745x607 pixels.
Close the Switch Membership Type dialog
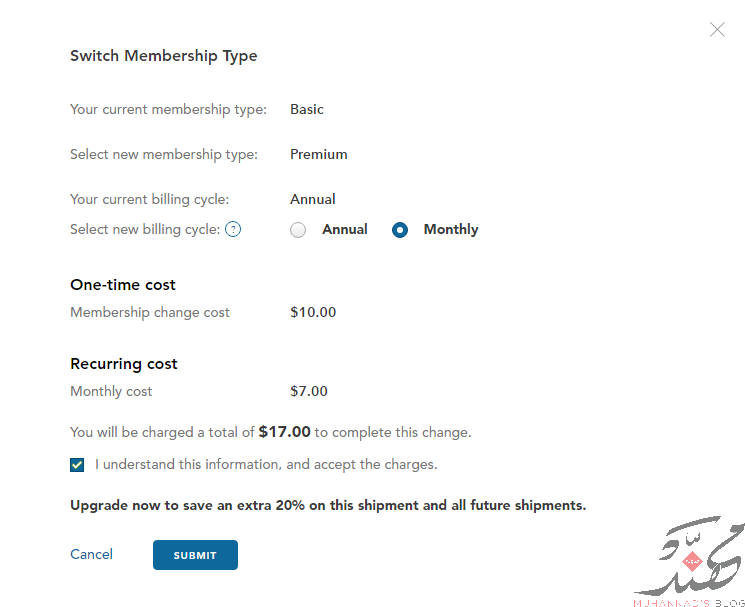(x=717, y=29)
